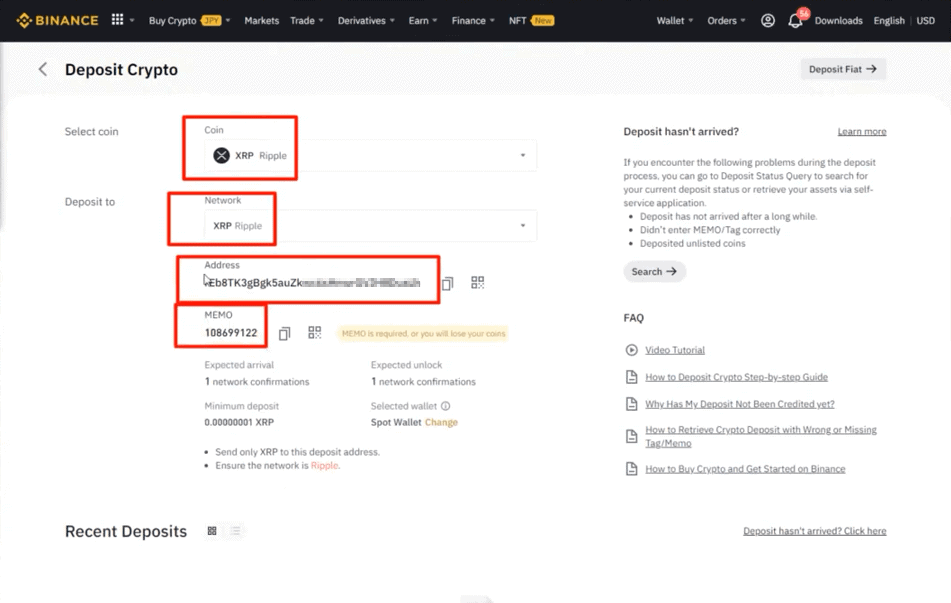Click the Recent Deposits heading
Screen dimensions: 951x603
[x=126, y=531]
